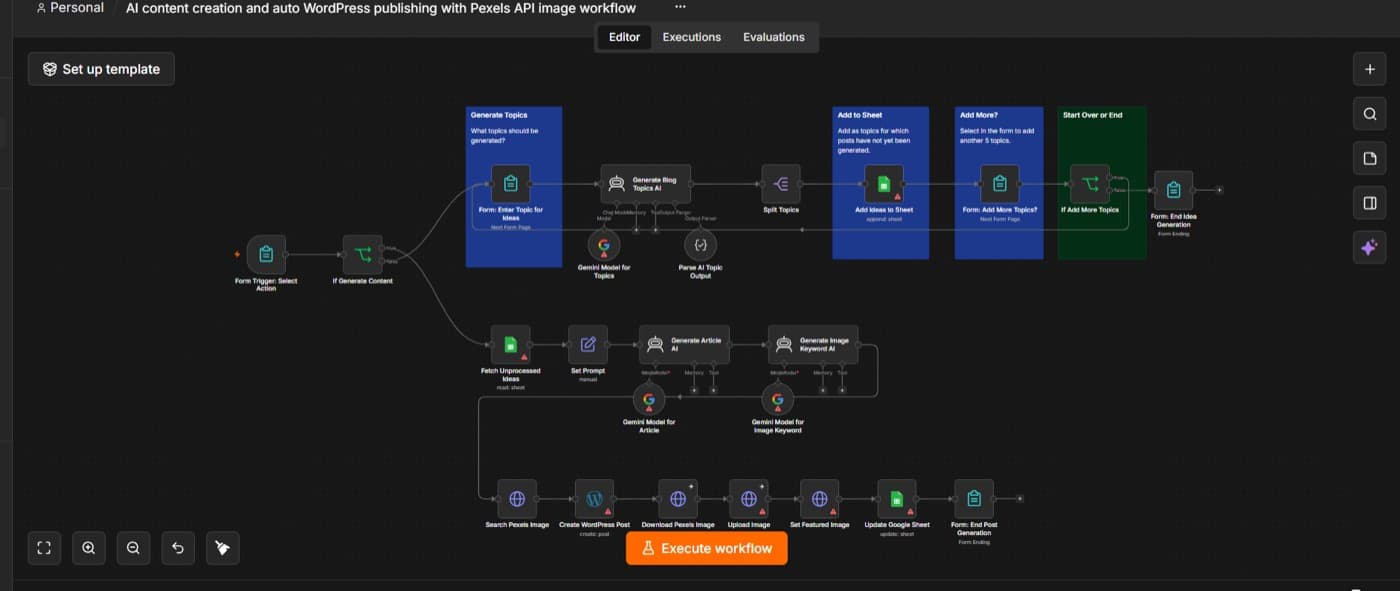The image size is (1400, 591).
Task: Open the Form: Enter Topic for Ideas node
Action: point(510,184)
